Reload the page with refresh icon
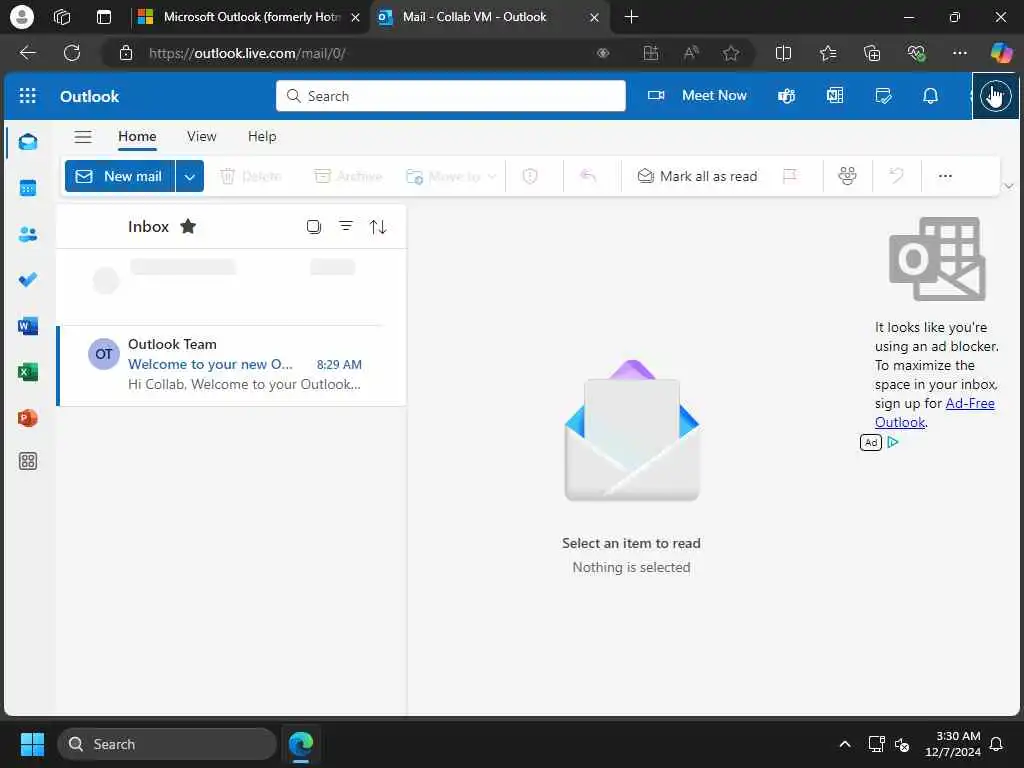 [x=72, y=53]
